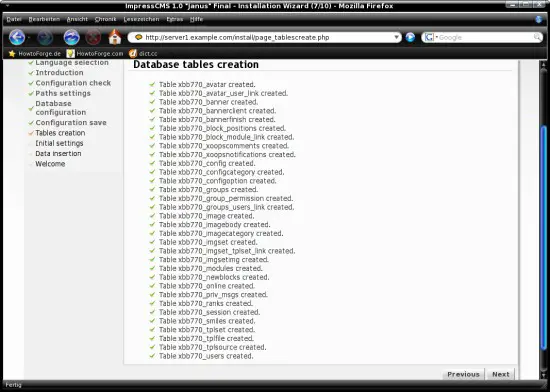This screenshot has height=392, width=550.
Task: Go to home page via house icon
Action: [x=115, y=37]
